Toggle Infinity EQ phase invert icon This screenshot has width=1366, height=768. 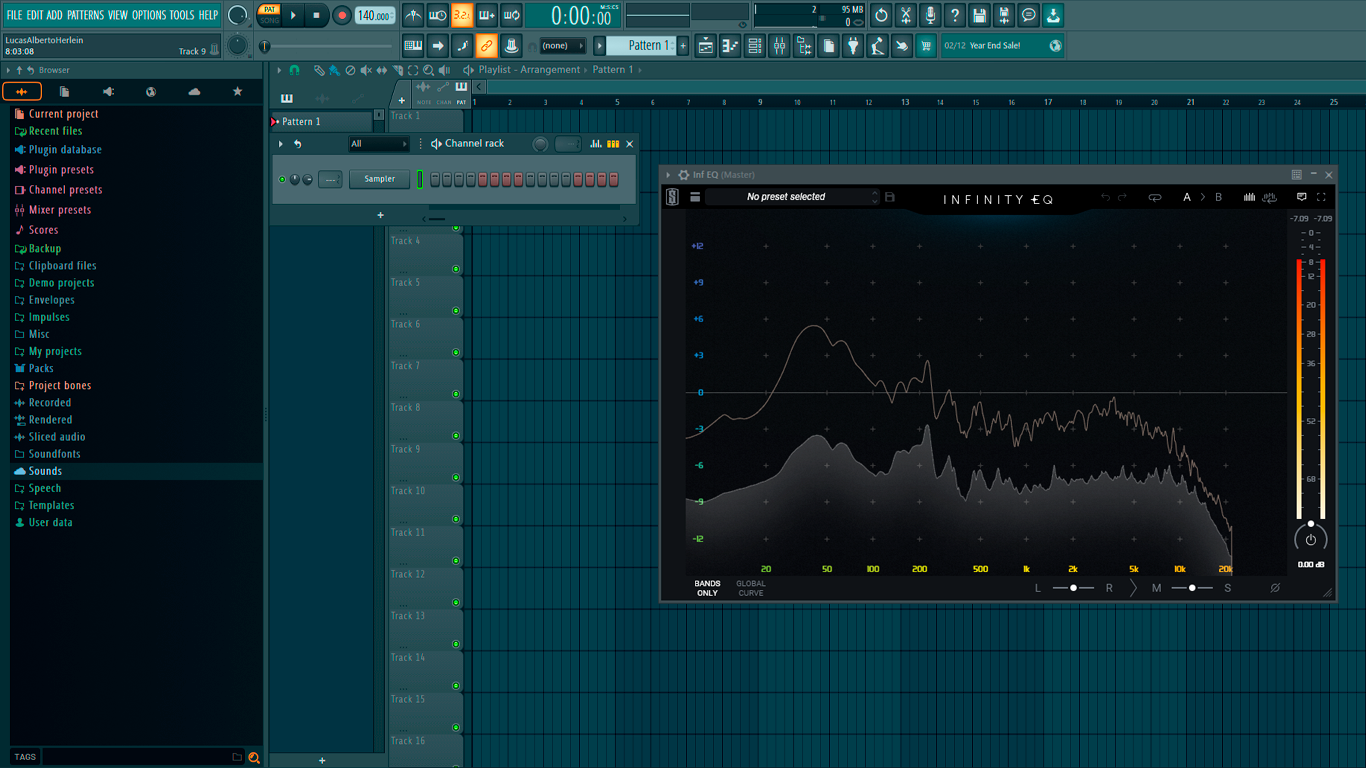tap(1275, 588)
